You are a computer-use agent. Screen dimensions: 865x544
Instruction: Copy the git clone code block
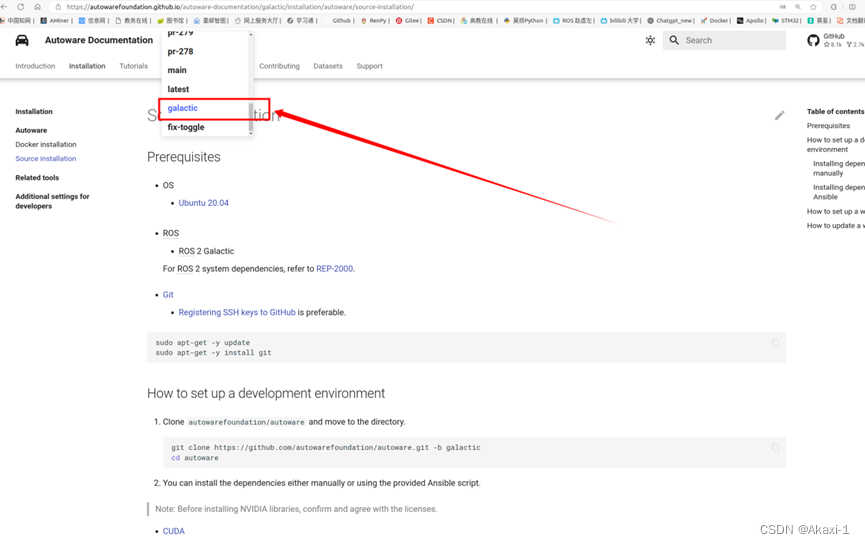[x=775, y=447]
